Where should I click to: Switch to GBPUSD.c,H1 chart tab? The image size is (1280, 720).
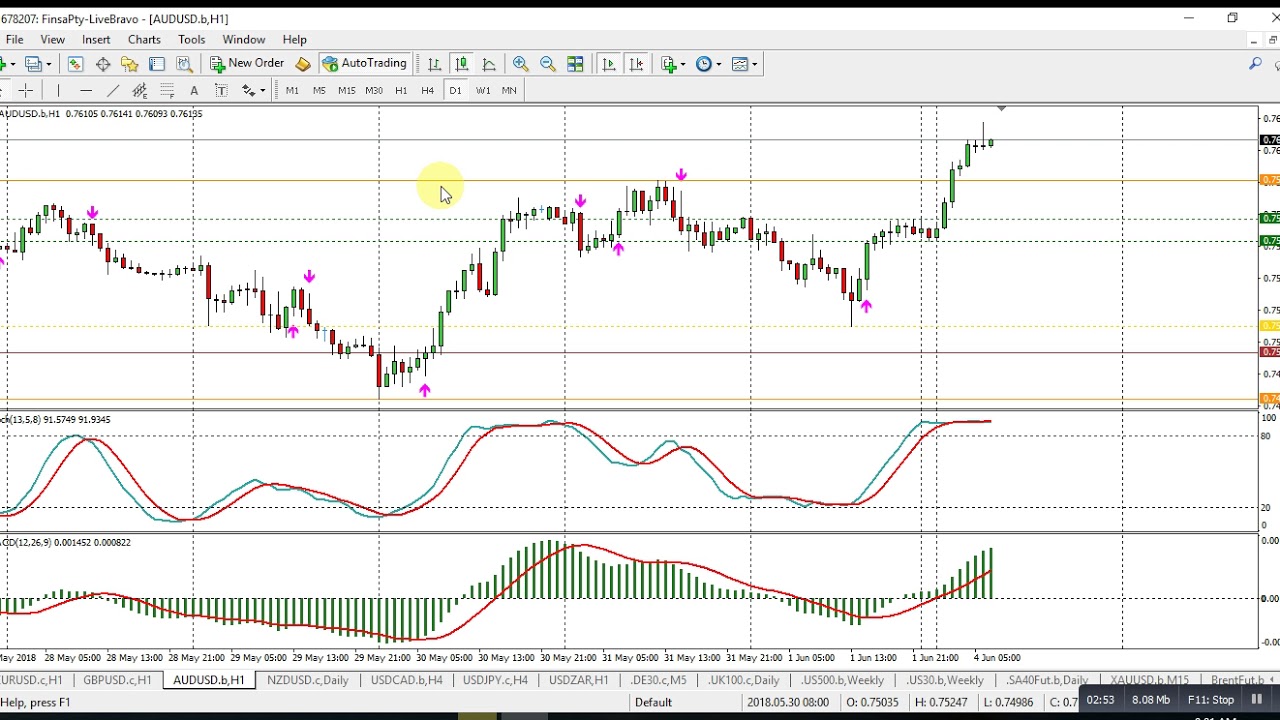(x=117, y=680)
